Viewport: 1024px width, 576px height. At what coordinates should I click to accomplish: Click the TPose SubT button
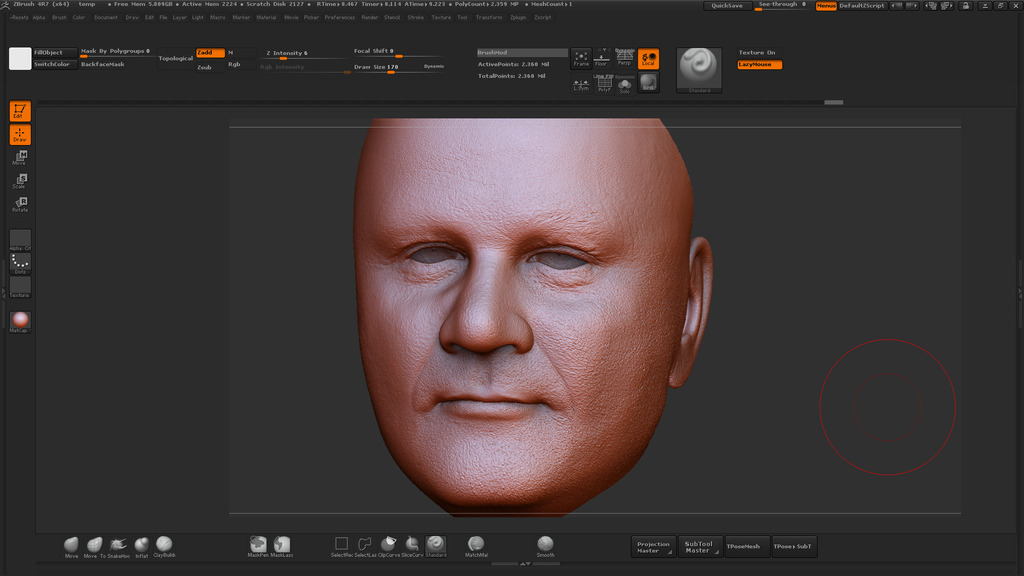point(793,547)
